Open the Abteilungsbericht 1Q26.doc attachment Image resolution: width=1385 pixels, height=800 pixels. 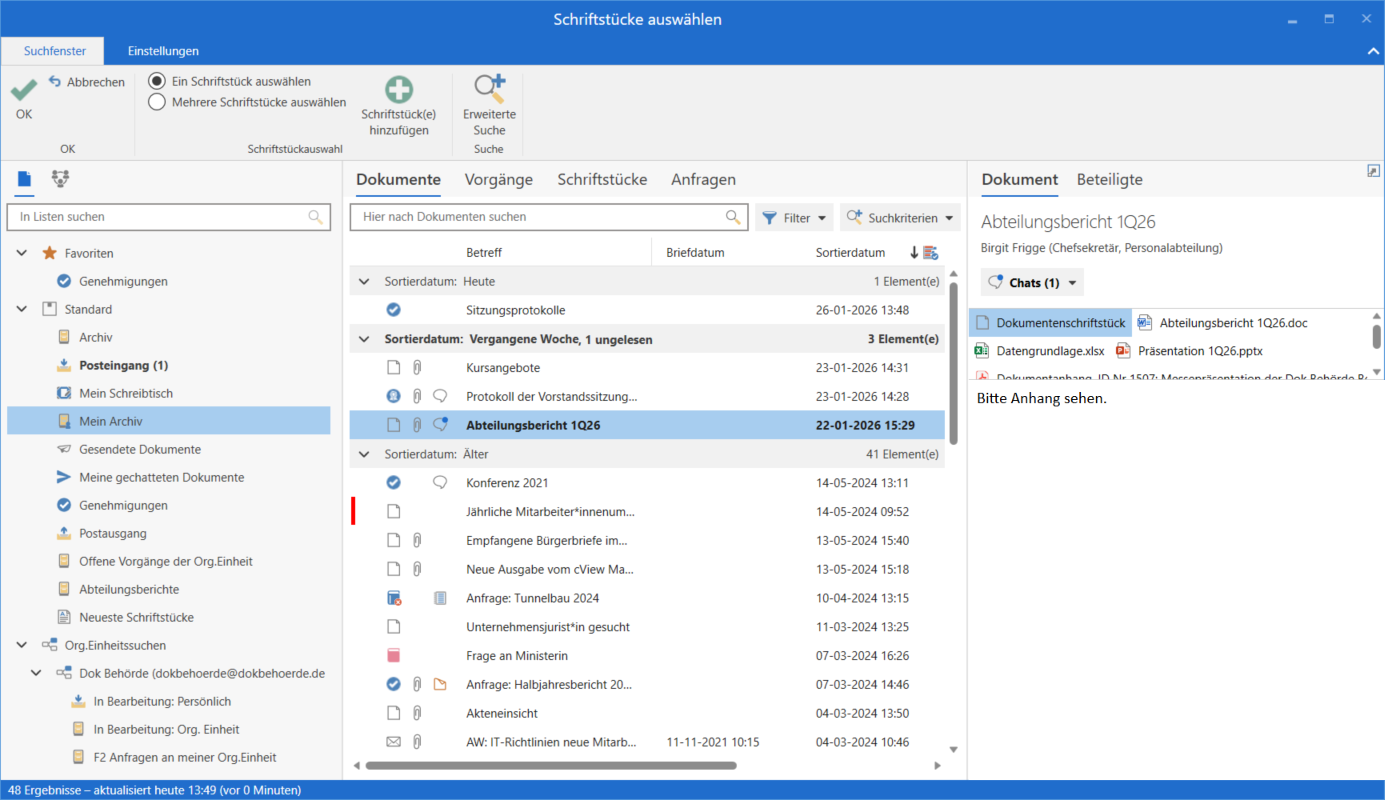tap(1222, 323)
